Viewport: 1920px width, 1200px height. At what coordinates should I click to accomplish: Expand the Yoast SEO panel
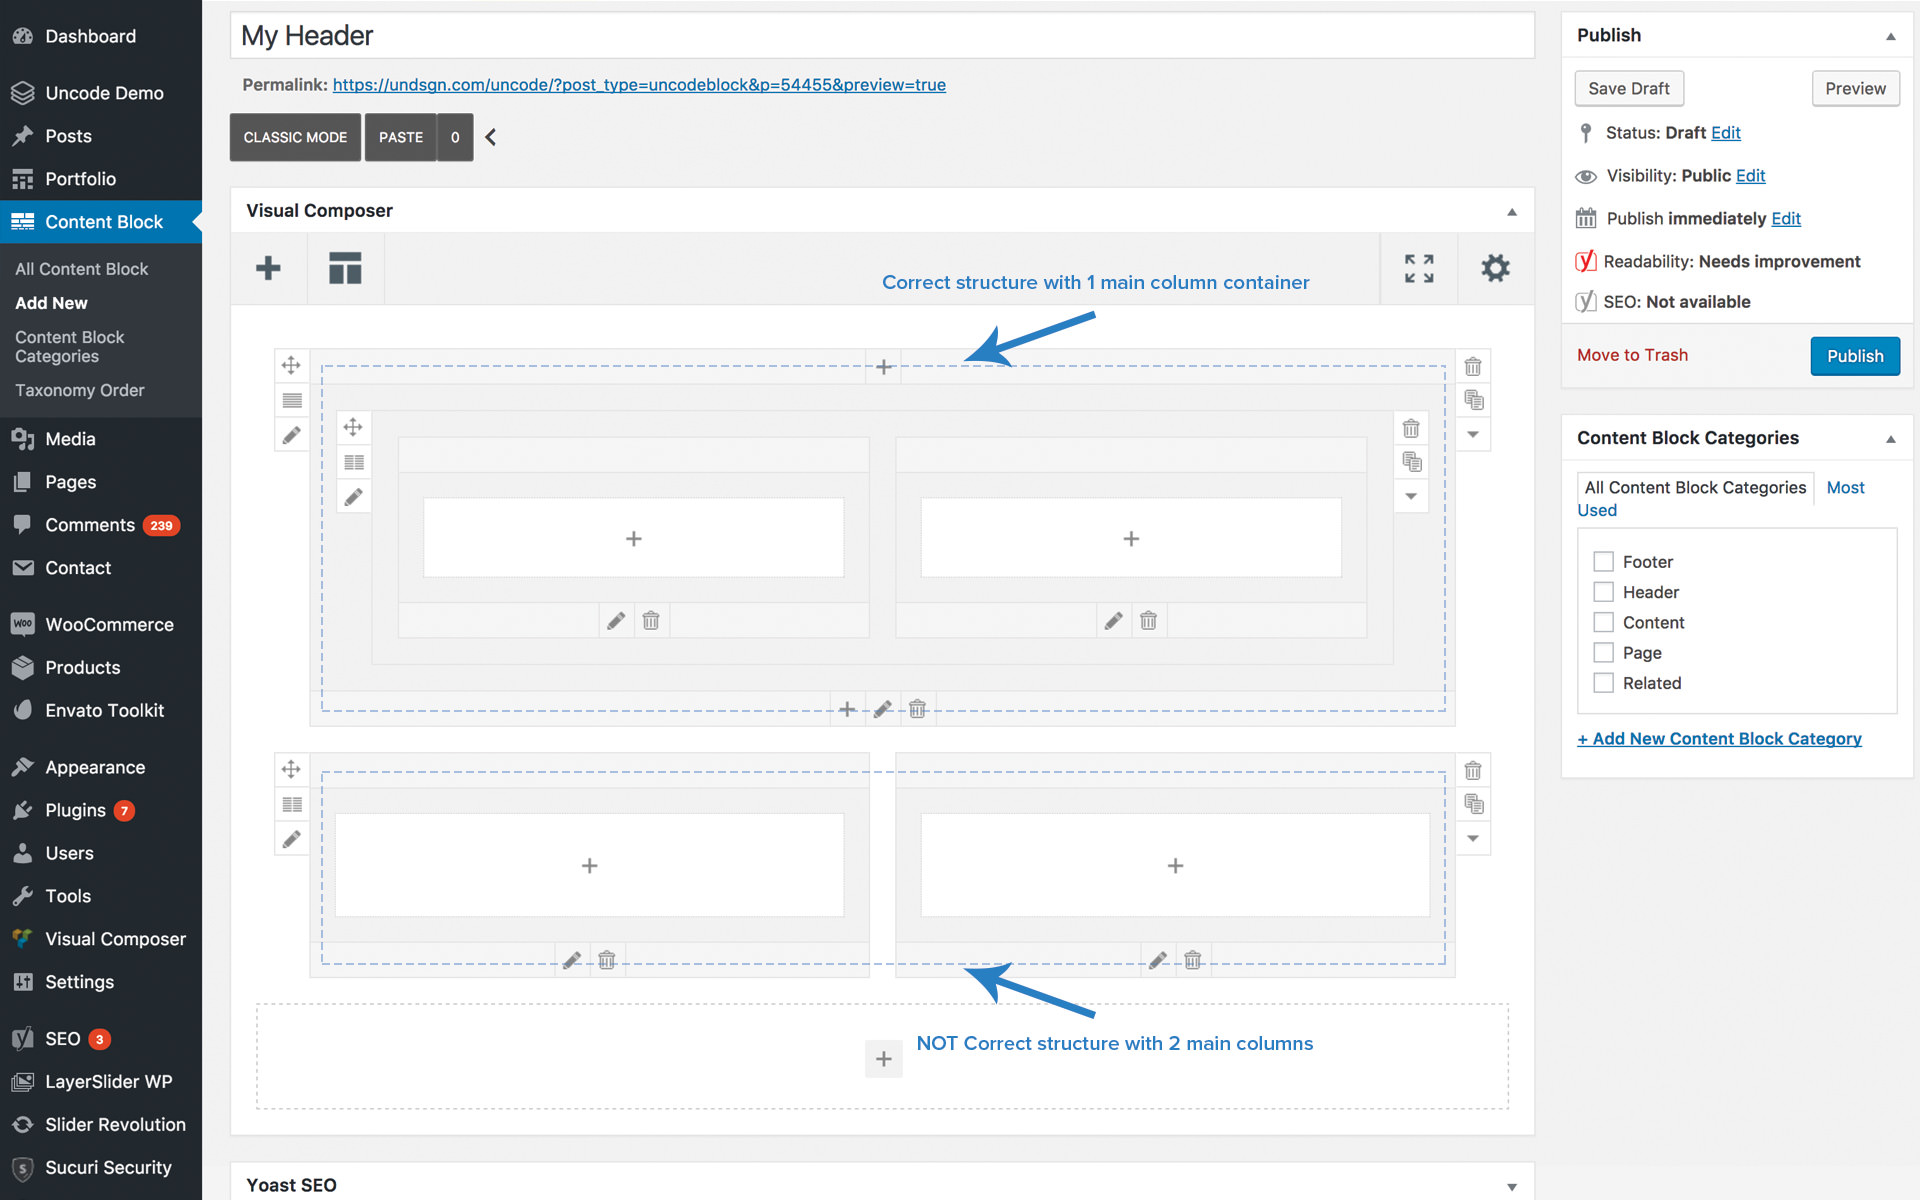tap(1511, 1186)
